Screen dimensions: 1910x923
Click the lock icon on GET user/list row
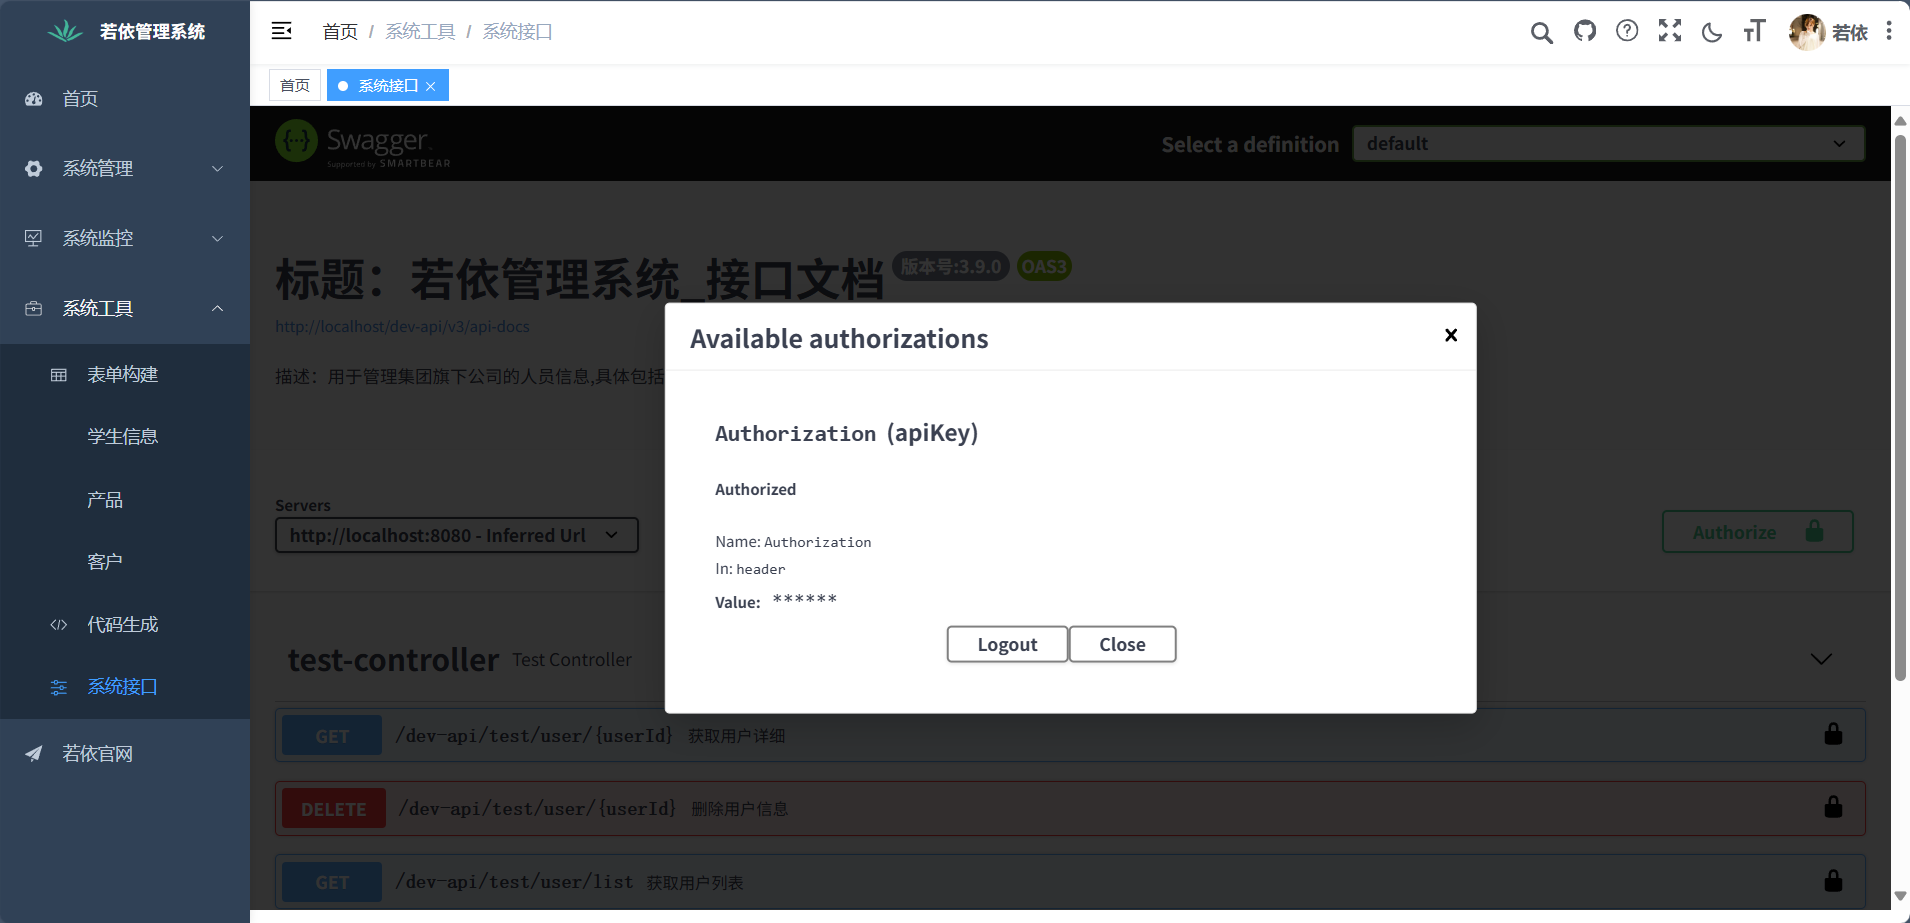point(1833,881)
